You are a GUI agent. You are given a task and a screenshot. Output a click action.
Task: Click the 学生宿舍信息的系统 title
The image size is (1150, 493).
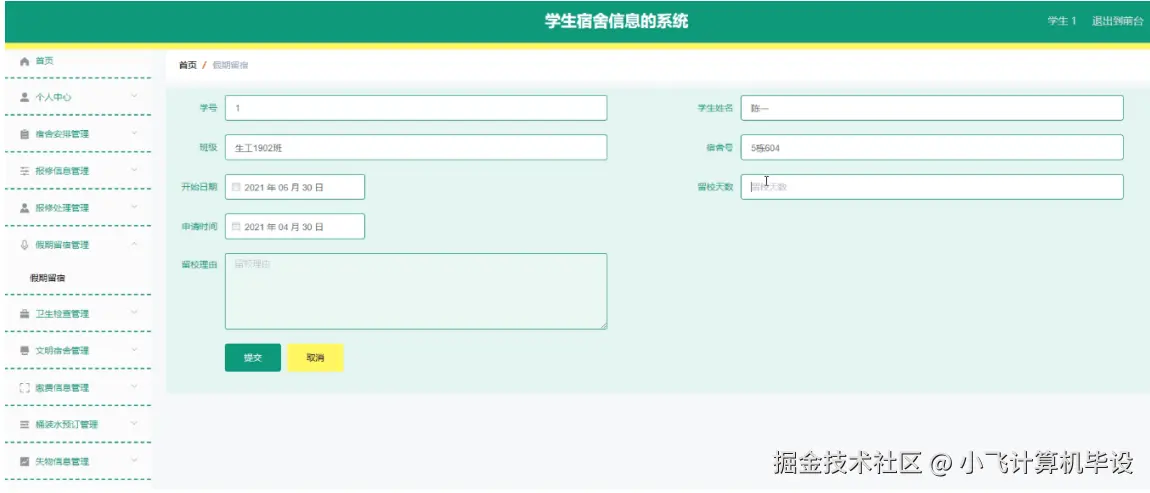(616, 21)
